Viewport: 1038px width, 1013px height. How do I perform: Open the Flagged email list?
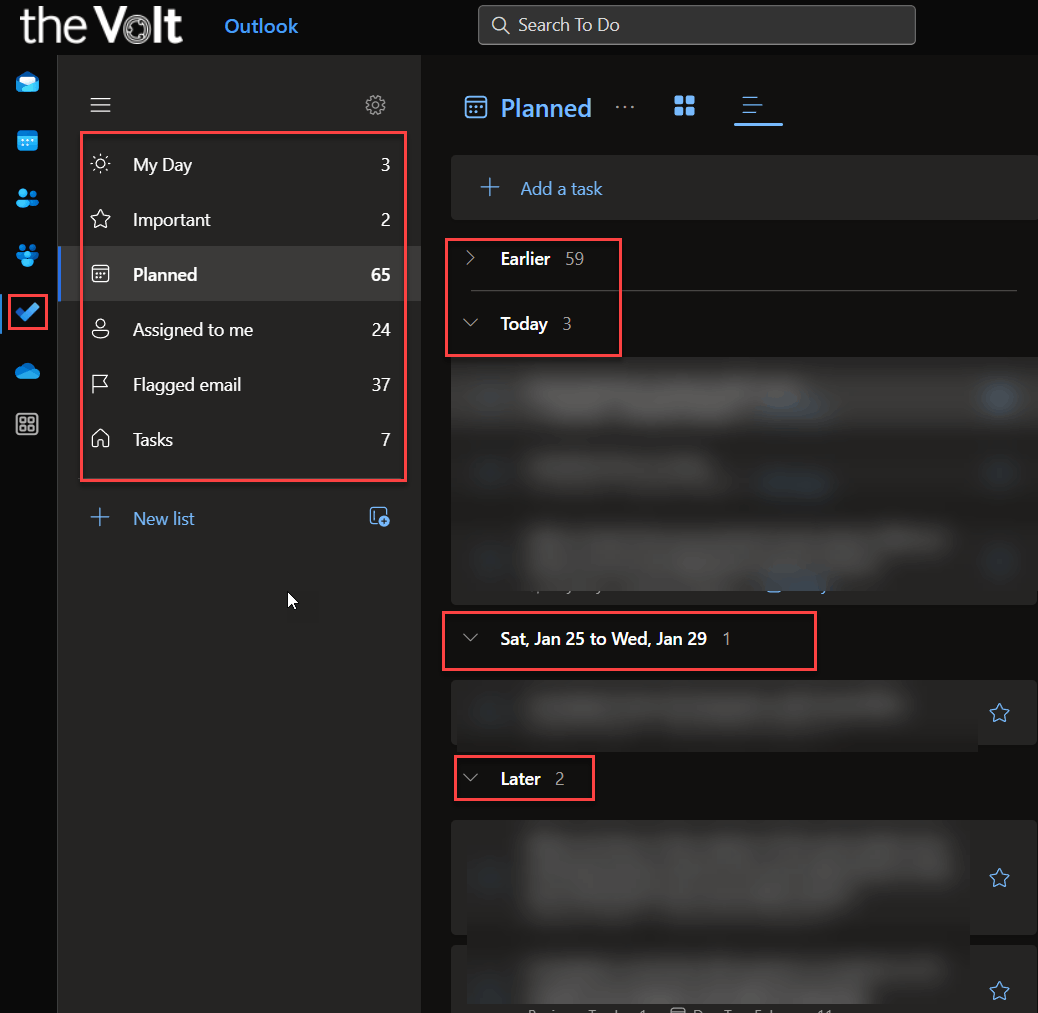(242, 384)
